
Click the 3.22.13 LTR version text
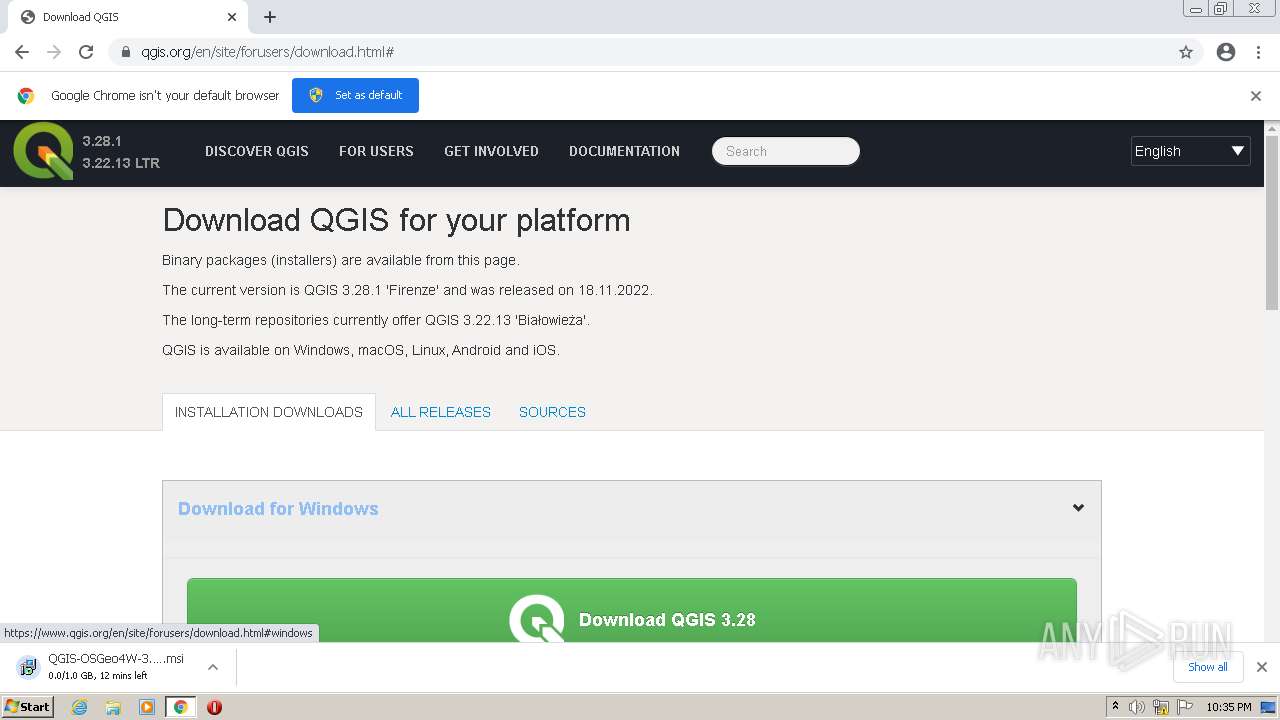point(121,163)
